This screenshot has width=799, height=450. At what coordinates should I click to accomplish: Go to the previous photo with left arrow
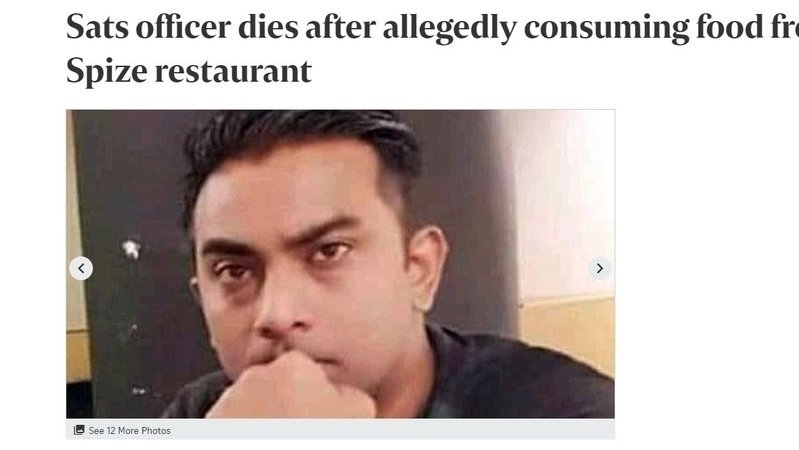tap(81, 268)
